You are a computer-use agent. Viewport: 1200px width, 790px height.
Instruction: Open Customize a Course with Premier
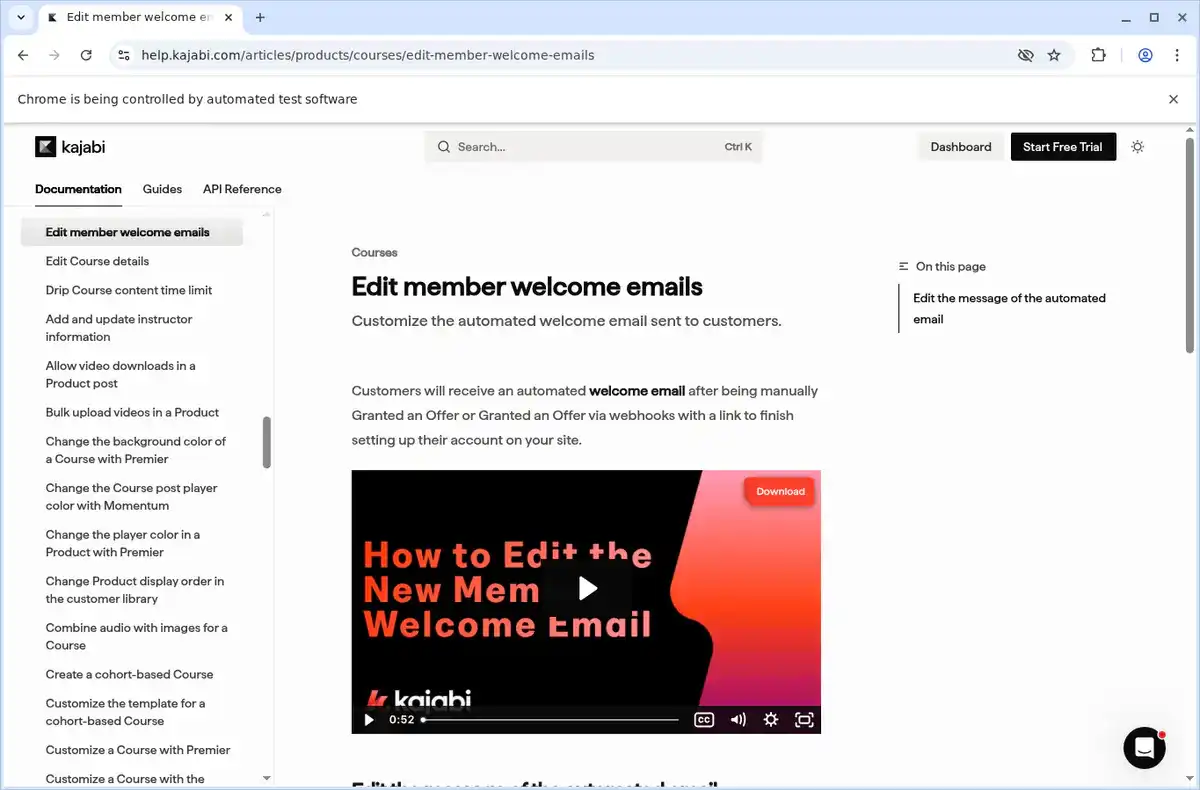coord(138,750)
